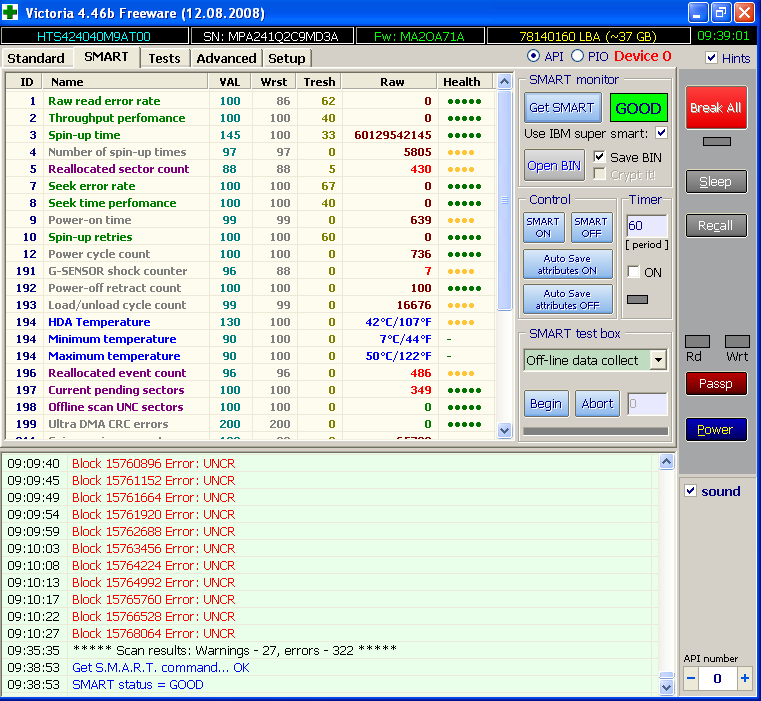
Task: Click serial number SN field
Action: [271, 36]
